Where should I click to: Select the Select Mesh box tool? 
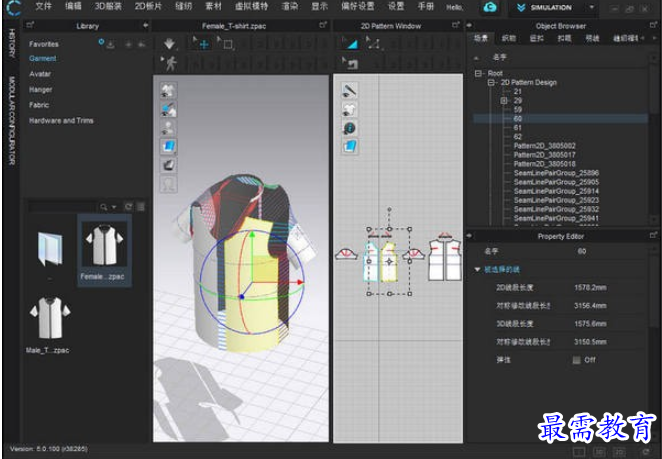click(x=227, y=44)
